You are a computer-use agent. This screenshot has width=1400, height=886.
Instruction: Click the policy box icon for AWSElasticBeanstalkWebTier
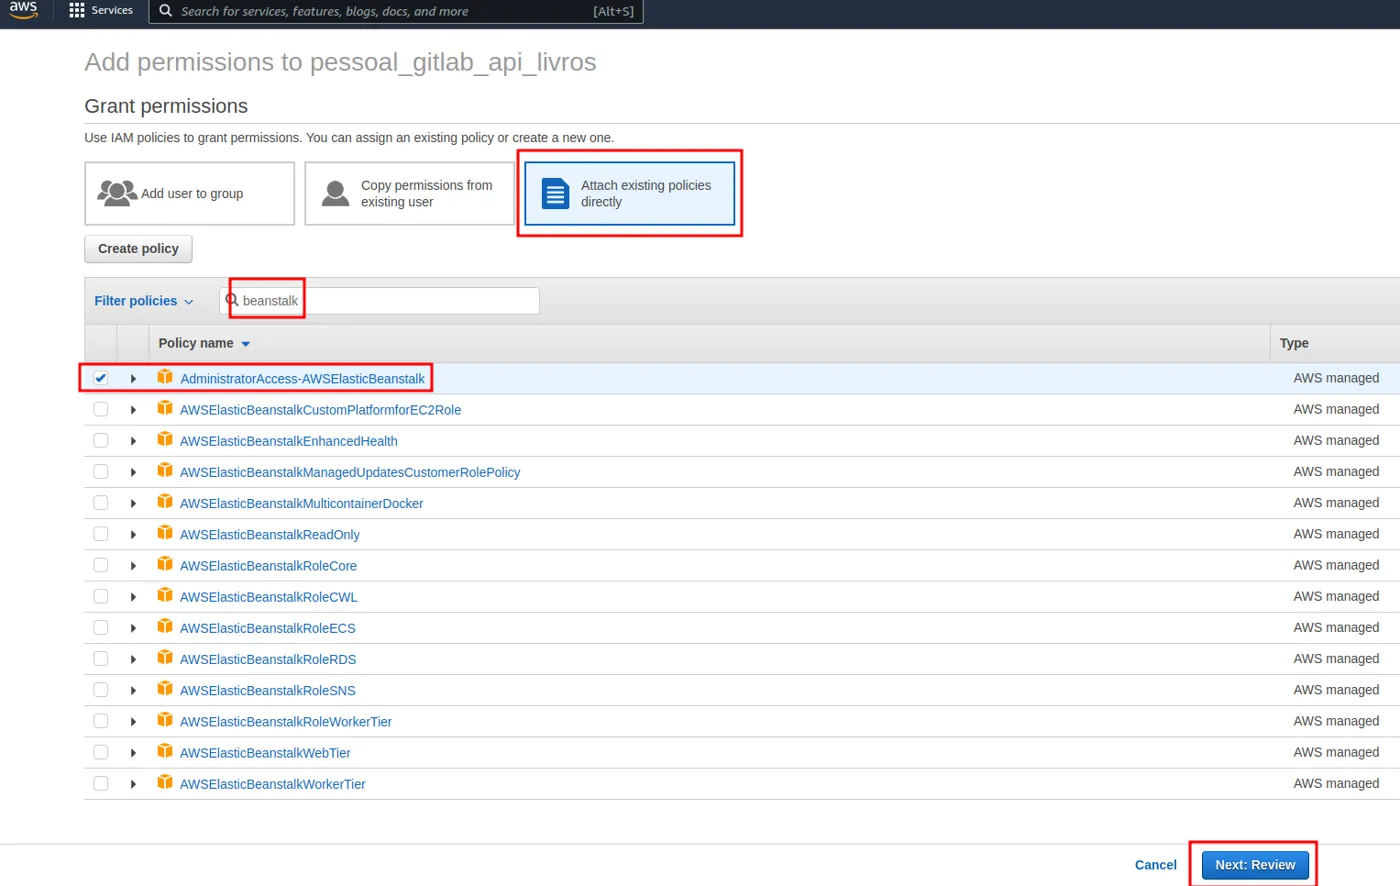(165, 751)
